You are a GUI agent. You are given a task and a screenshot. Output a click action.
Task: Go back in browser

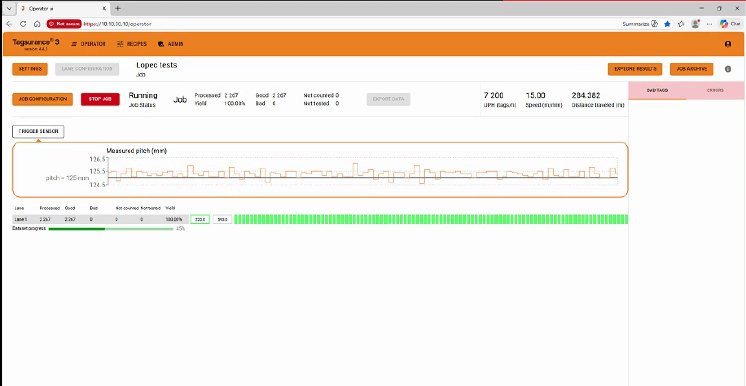point(9,24)
